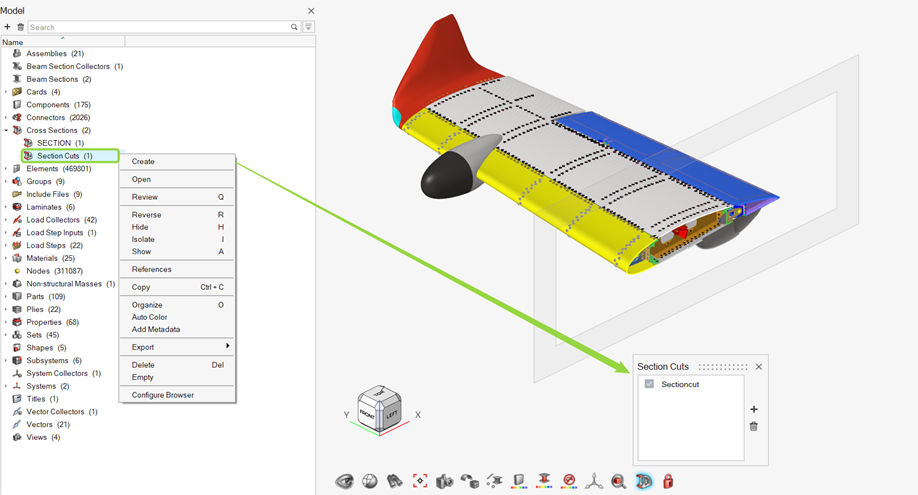This screenshot has width=918, height=495.
Task: Collapse the Cross Sections tree node
Action: point(6,130)
